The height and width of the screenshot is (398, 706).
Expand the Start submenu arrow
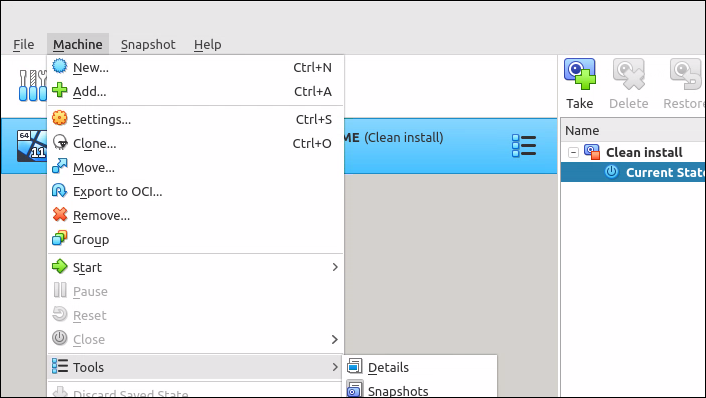point(335,267)
